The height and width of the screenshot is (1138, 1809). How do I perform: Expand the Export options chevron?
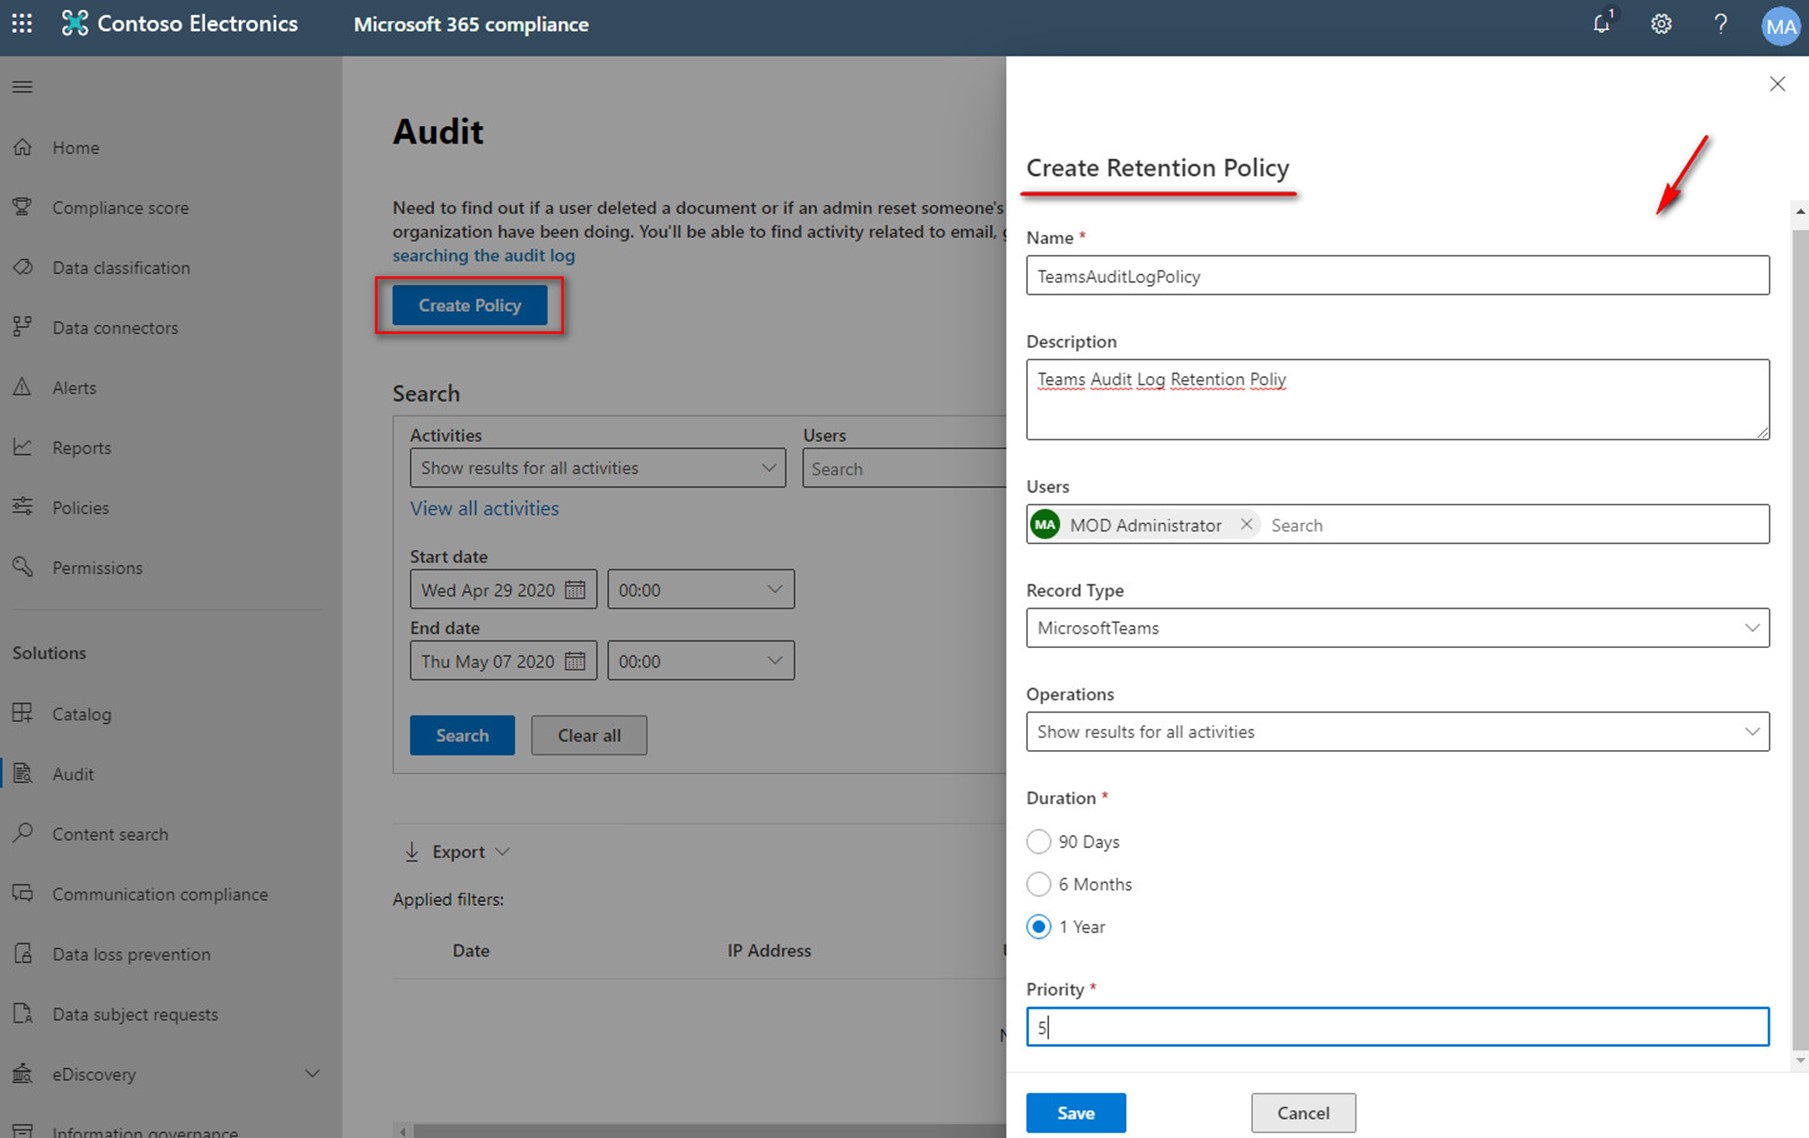pos(503,852)
